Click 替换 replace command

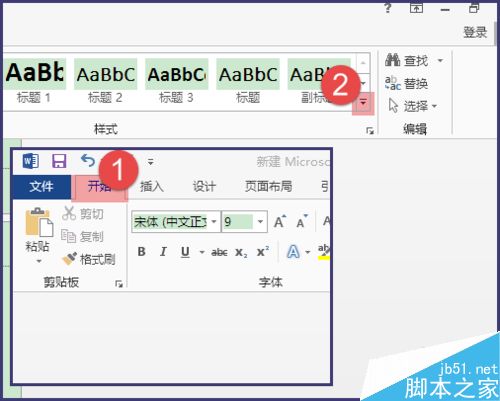[407, 83]
